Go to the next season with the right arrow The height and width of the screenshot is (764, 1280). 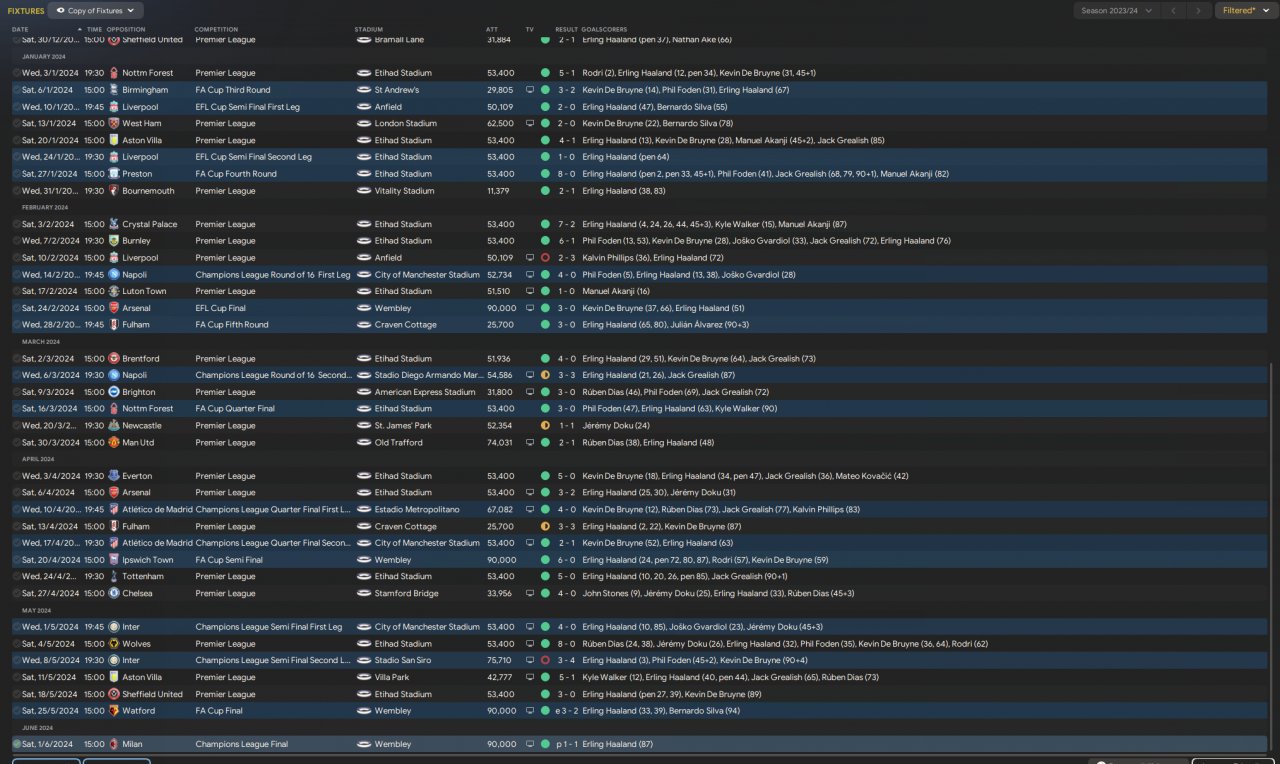[1199, 10]
